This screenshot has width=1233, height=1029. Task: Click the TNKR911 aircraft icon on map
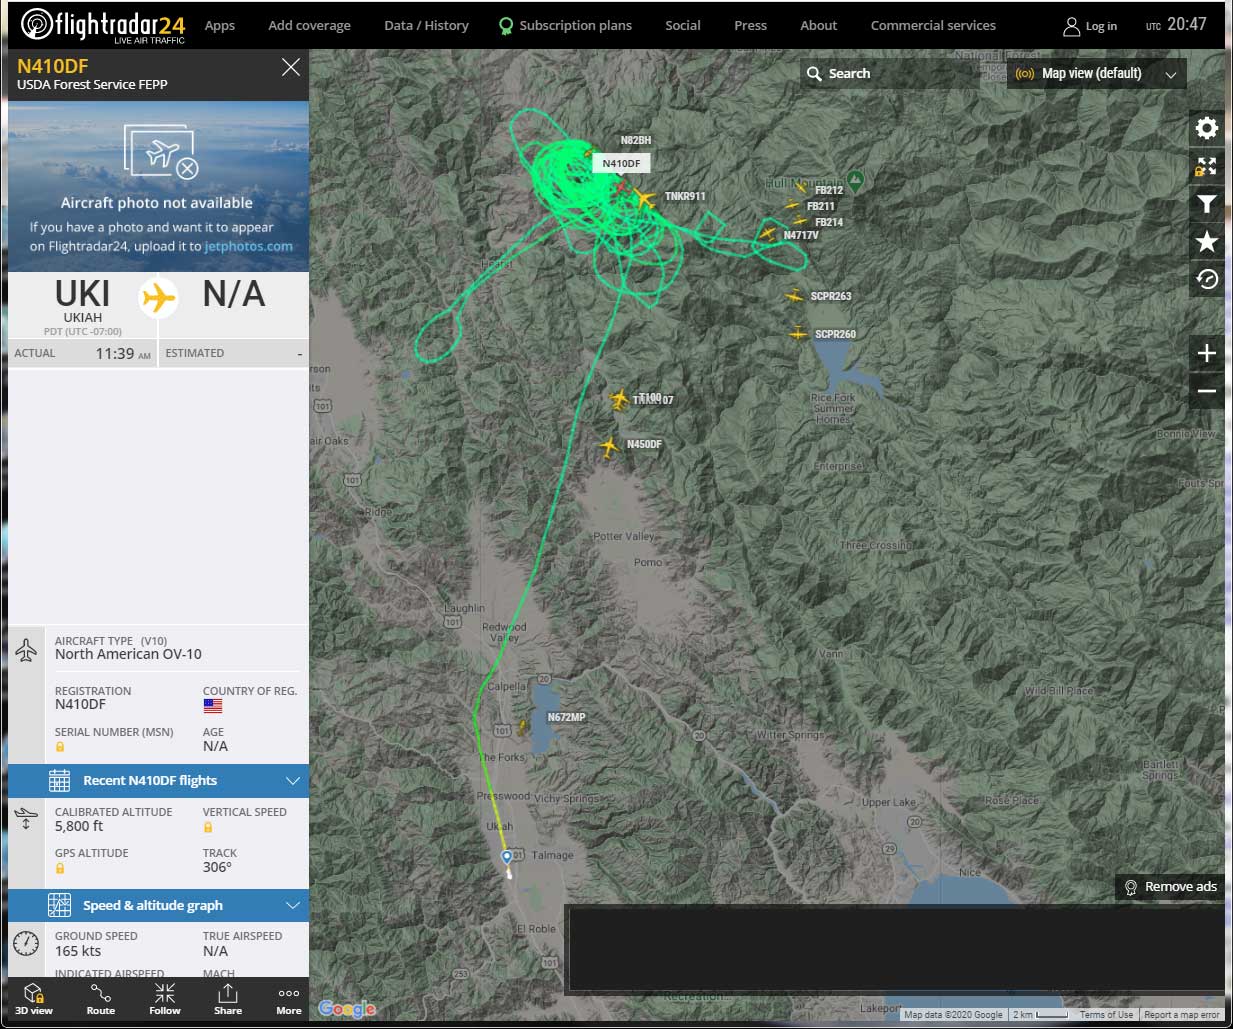coord(645,198)
